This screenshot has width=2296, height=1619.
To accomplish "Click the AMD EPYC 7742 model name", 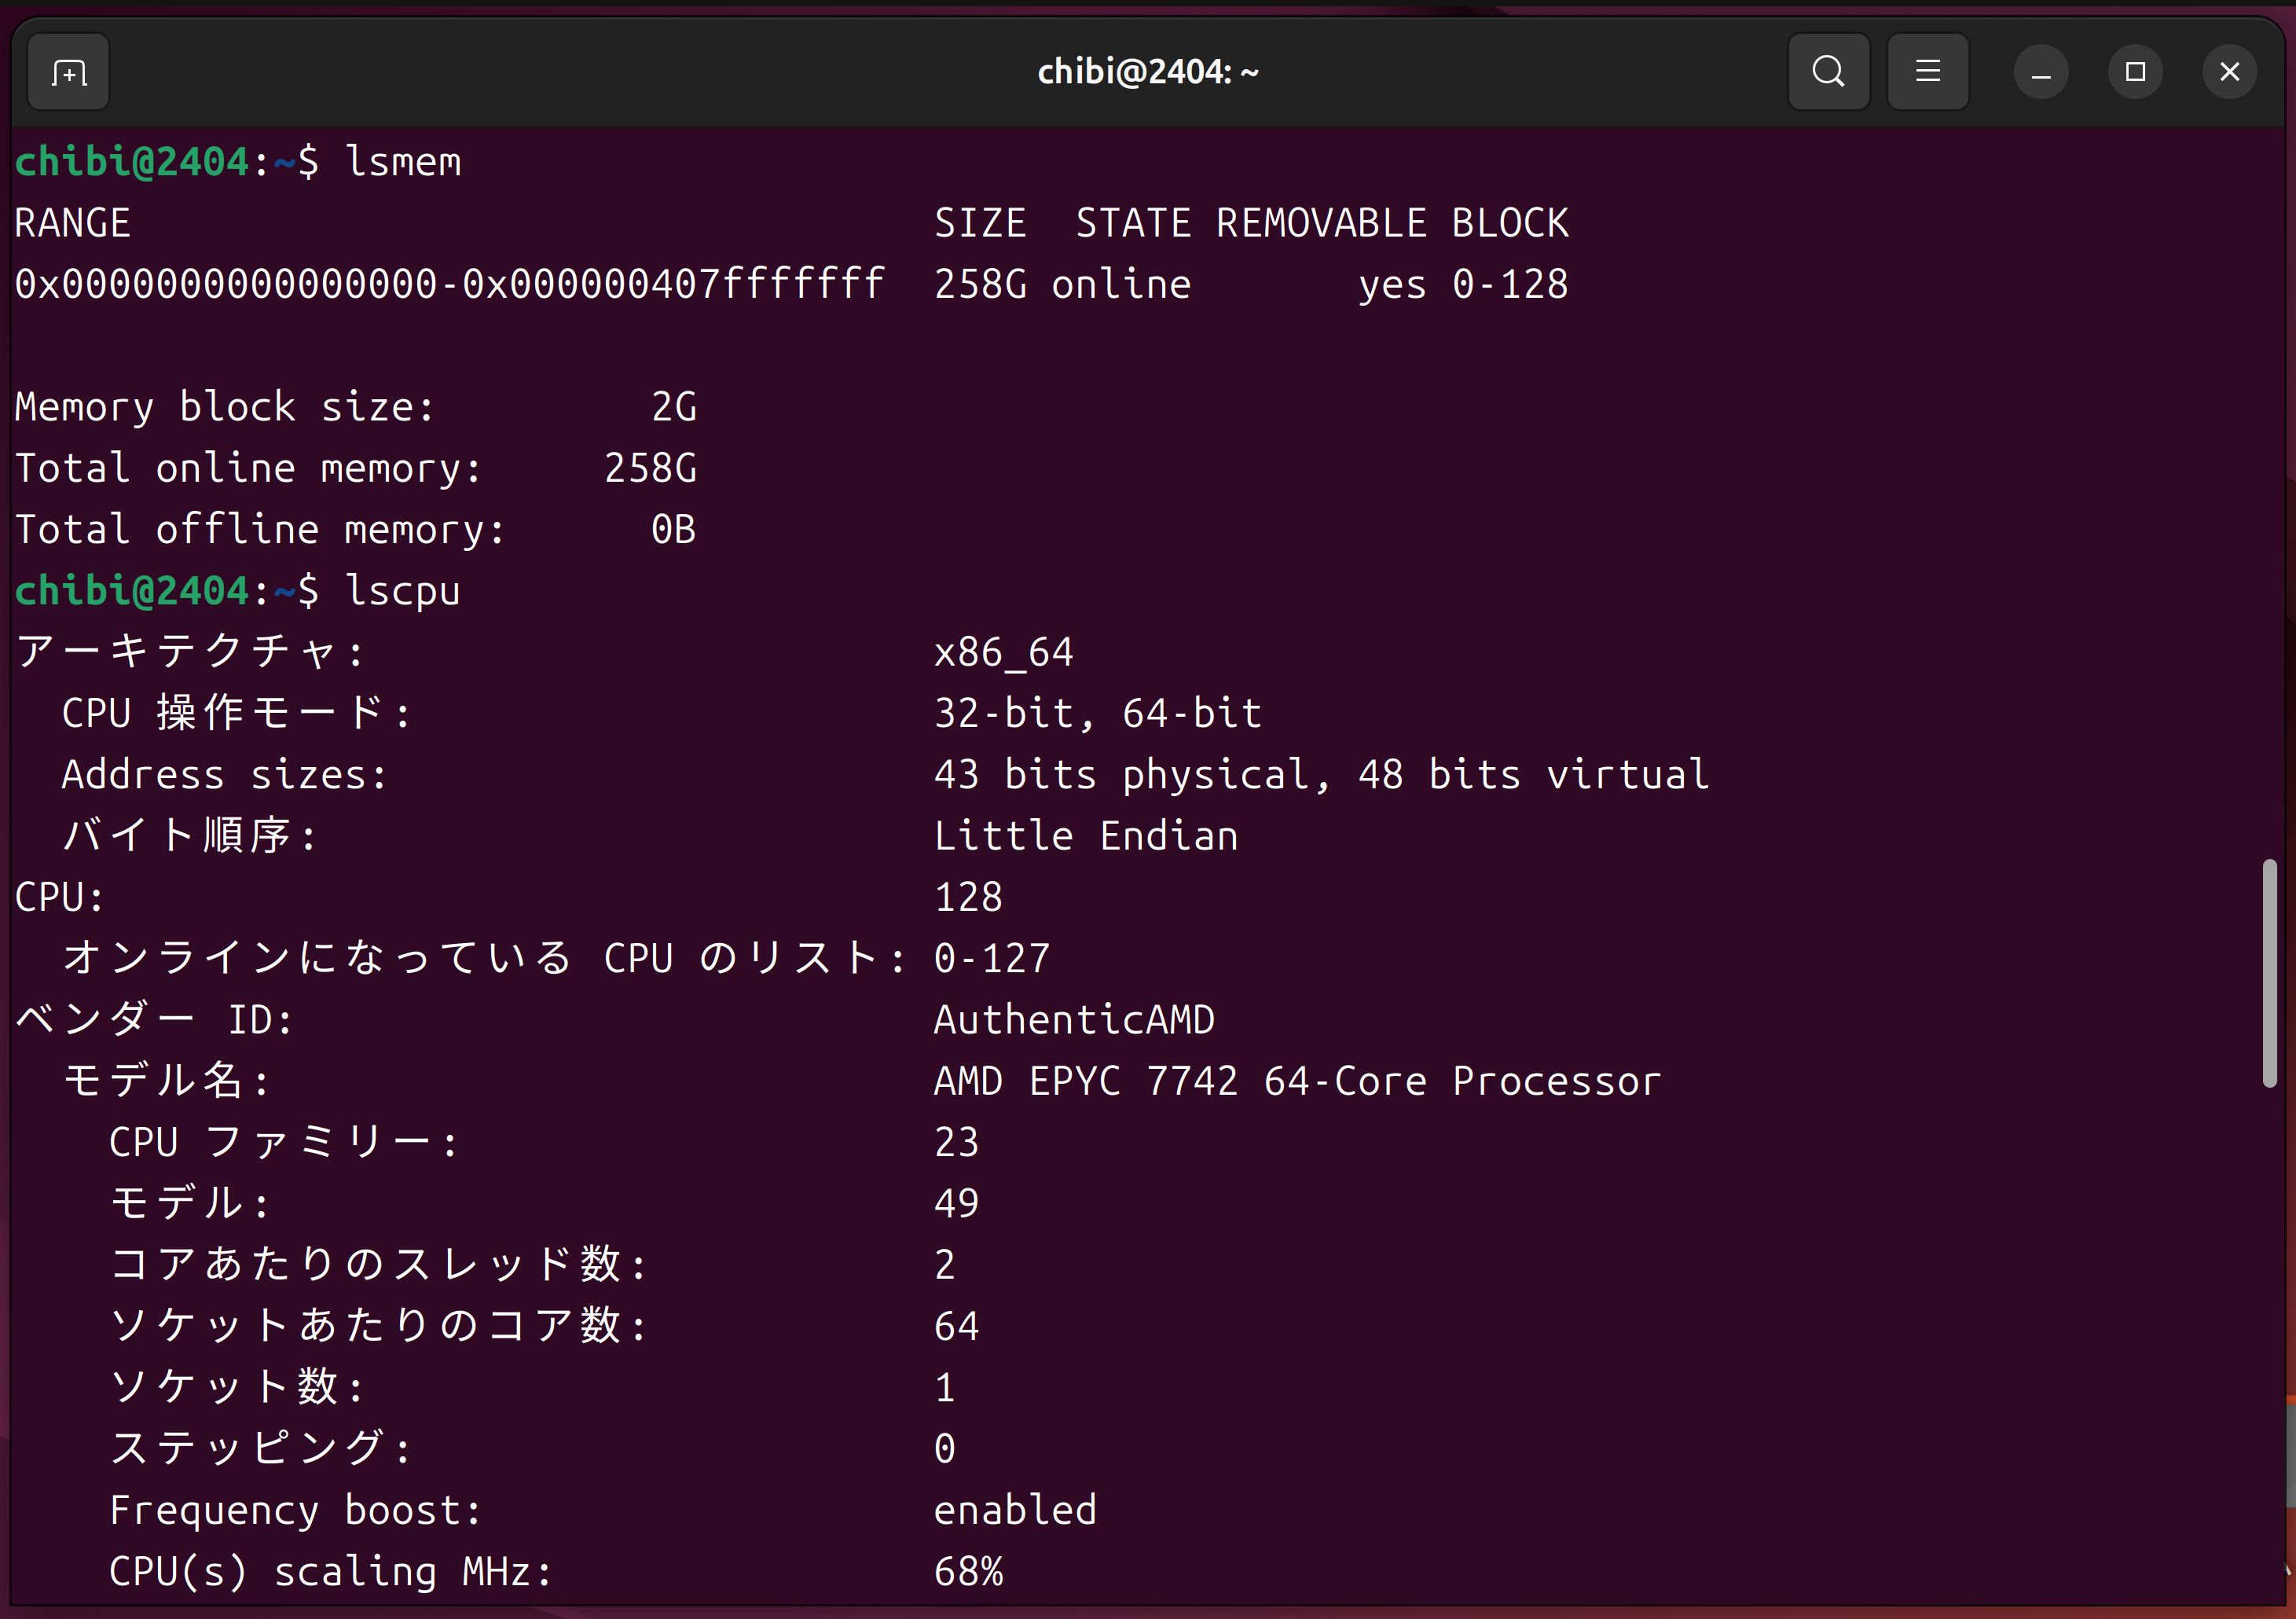I will 1297,1081.
